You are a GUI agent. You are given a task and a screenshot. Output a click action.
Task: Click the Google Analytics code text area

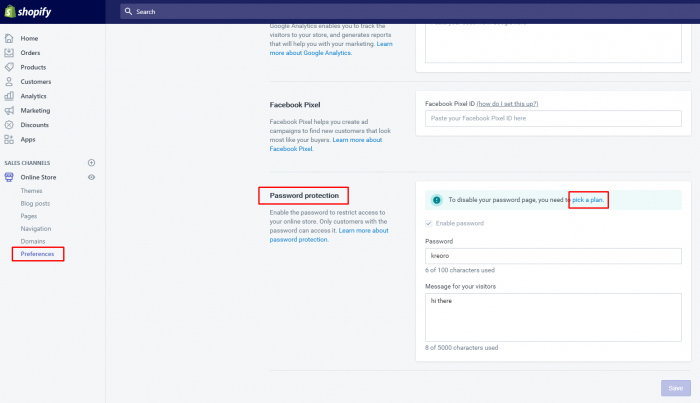[553, 43]
